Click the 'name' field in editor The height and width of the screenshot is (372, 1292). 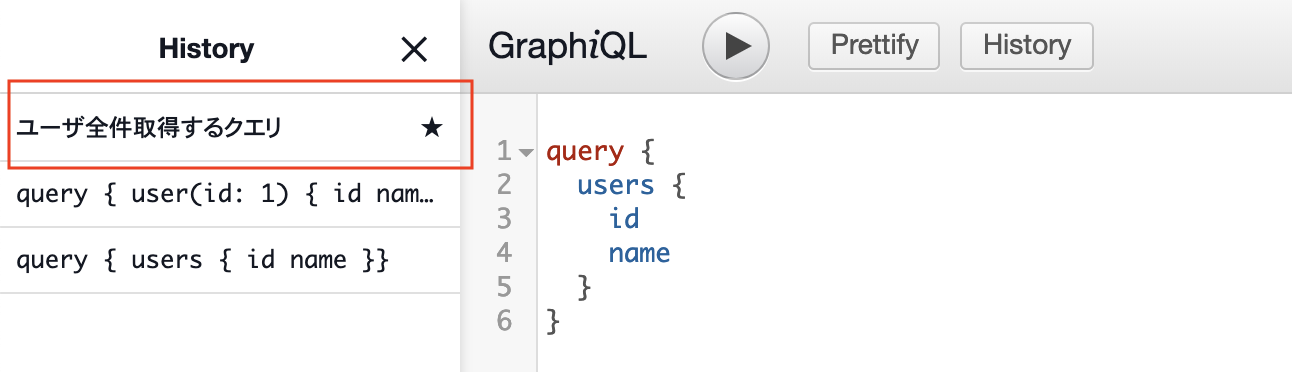click(x=639, y=254)
